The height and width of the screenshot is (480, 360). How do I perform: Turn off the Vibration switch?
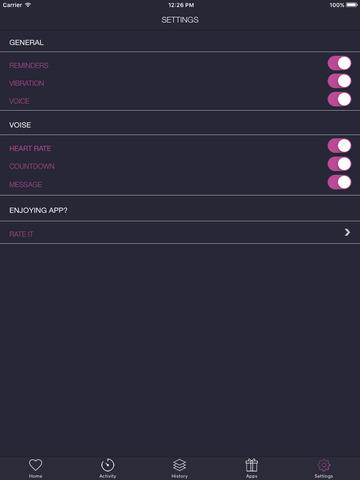click(x=339, y=81)
